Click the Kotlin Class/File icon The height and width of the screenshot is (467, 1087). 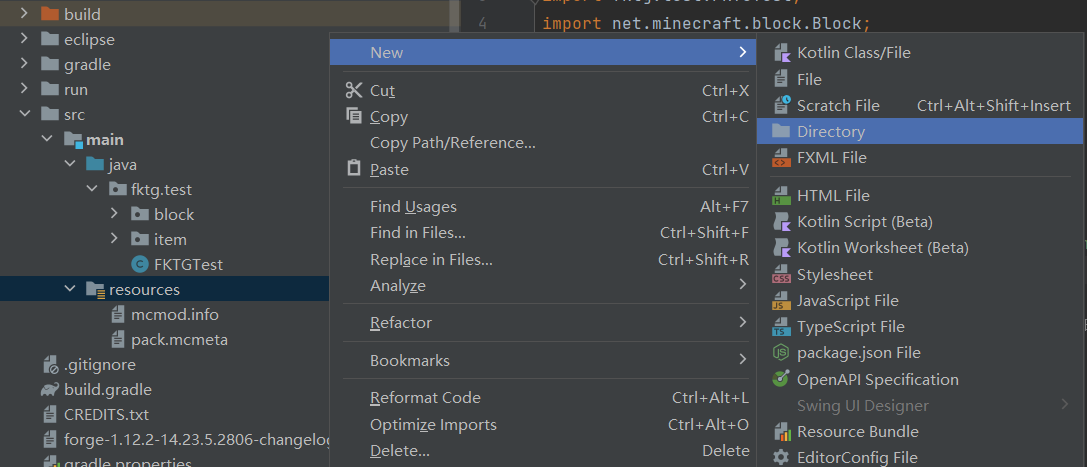pyautogui.click(x=781, y=53)
